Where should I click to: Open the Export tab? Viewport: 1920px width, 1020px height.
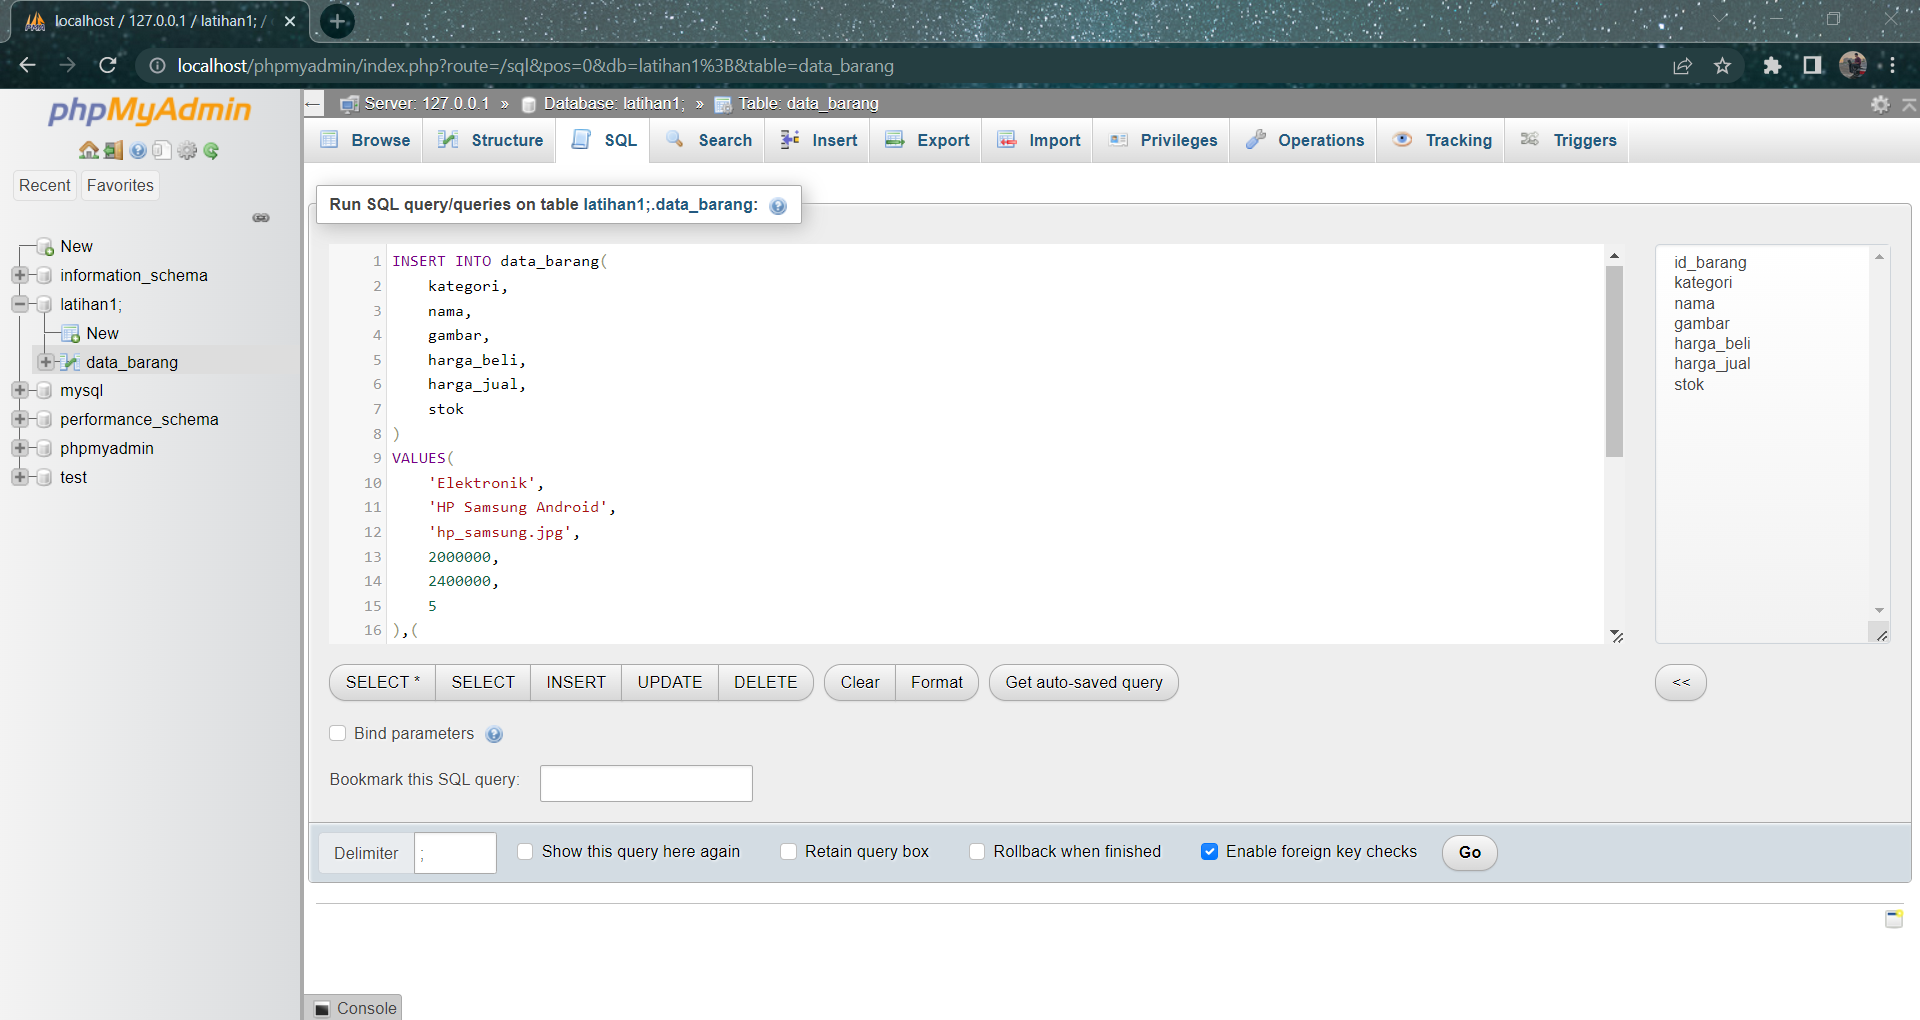926,140
